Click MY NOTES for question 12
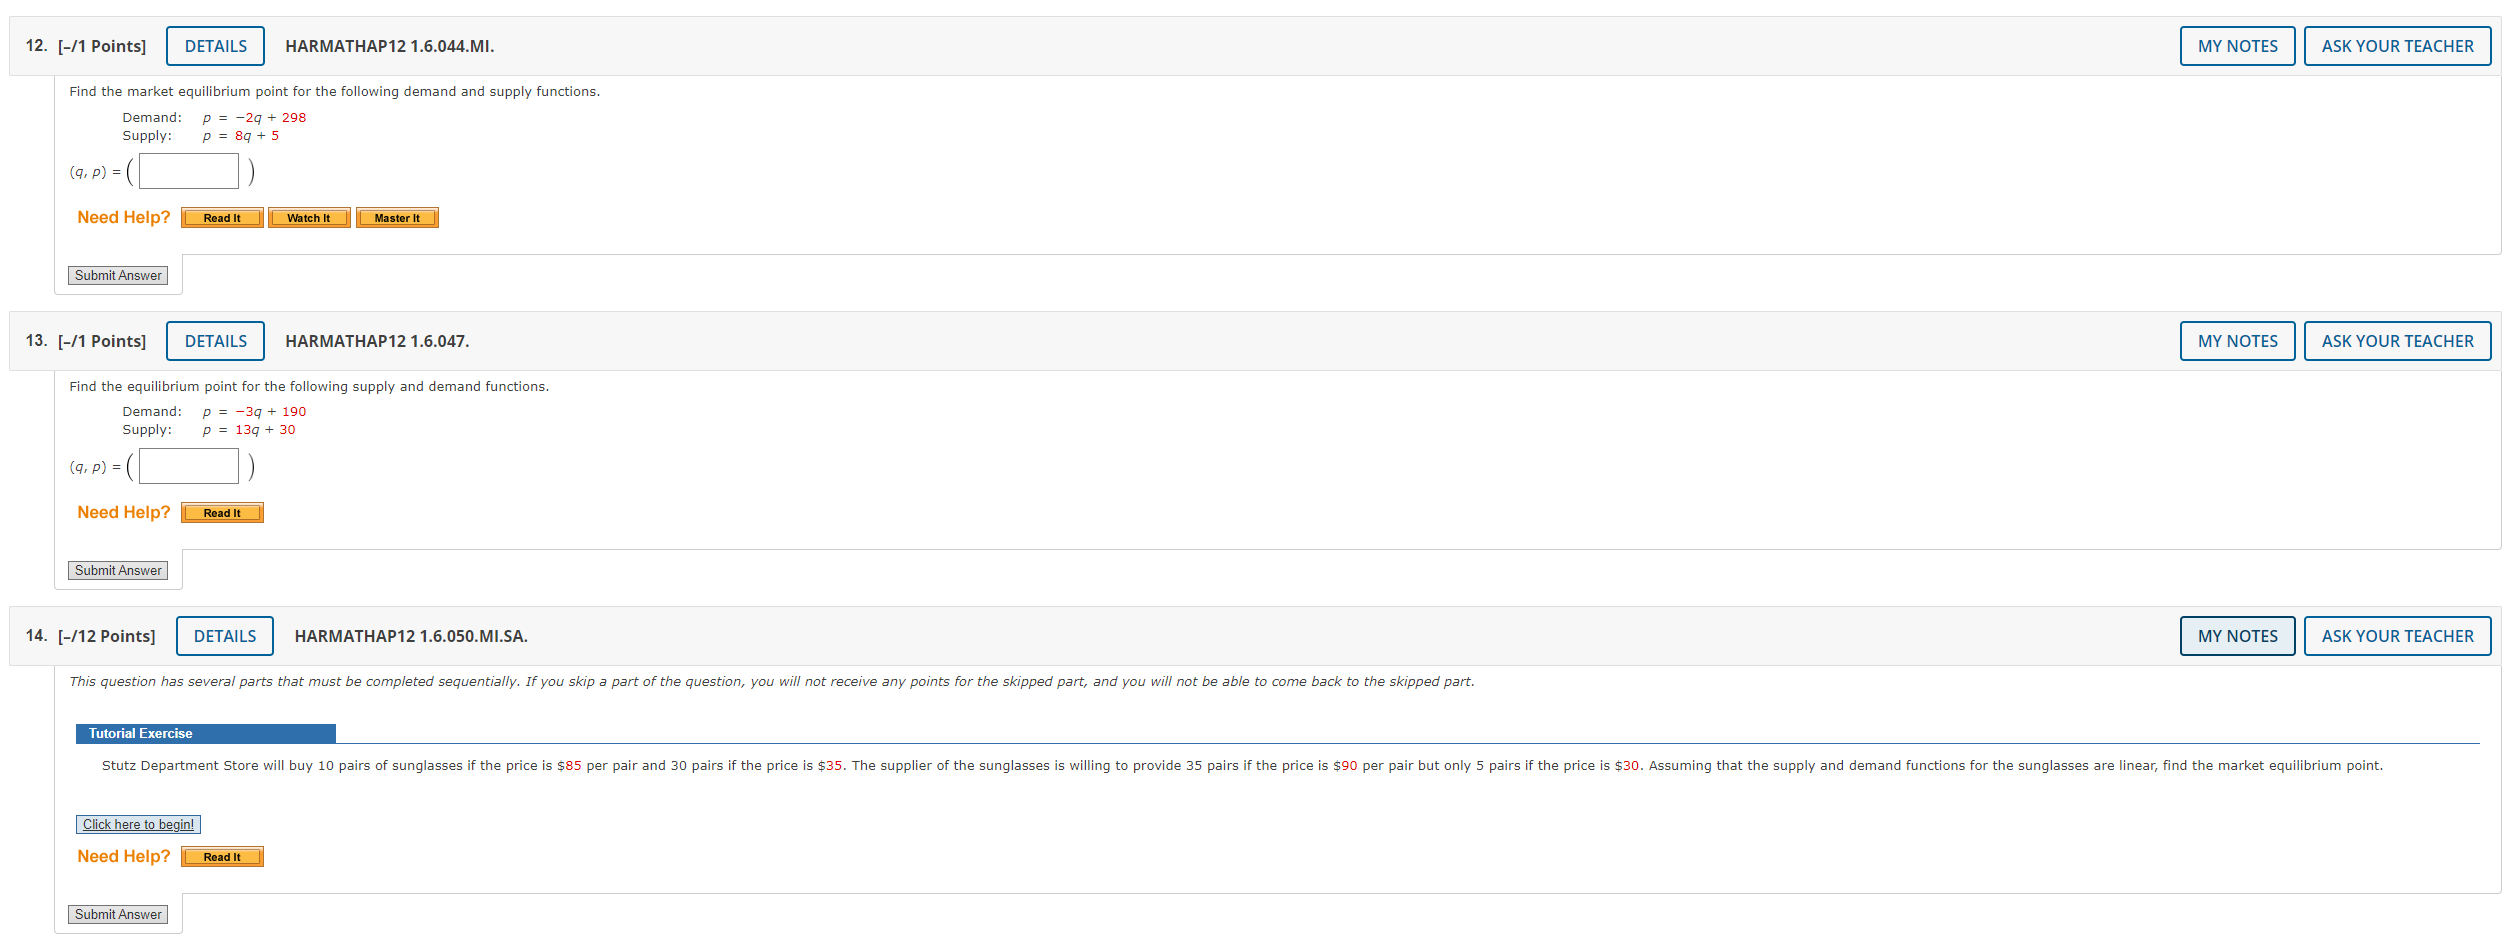The height and width of the screenshot is (940, 2513). click(x=2237, y=46)
